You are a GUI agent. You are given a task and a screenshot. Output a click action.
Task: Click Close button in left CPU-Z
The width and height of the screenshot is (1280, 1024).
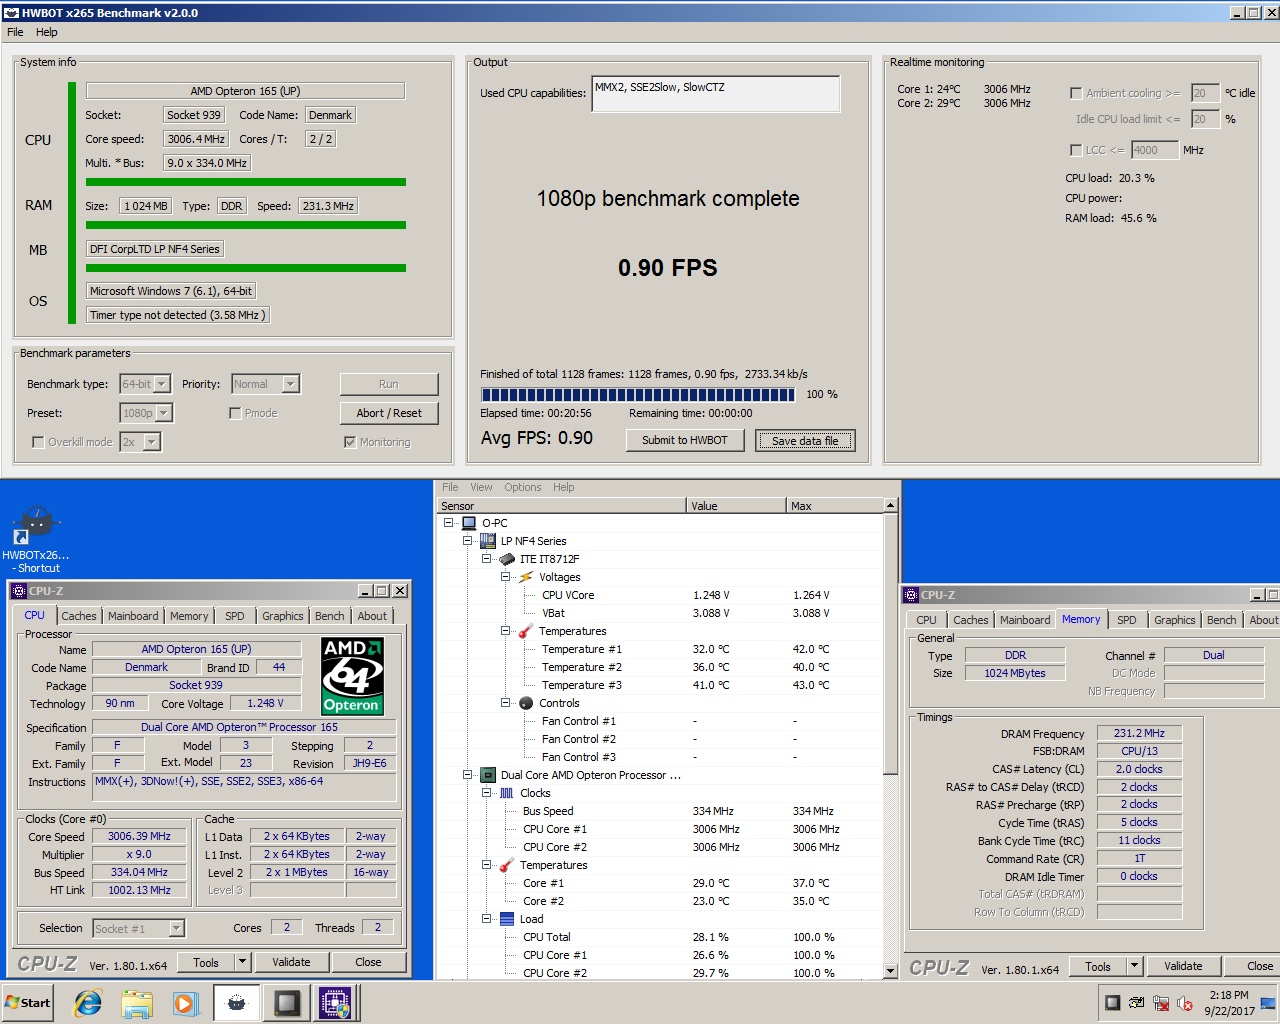click(x=368, y=962)
